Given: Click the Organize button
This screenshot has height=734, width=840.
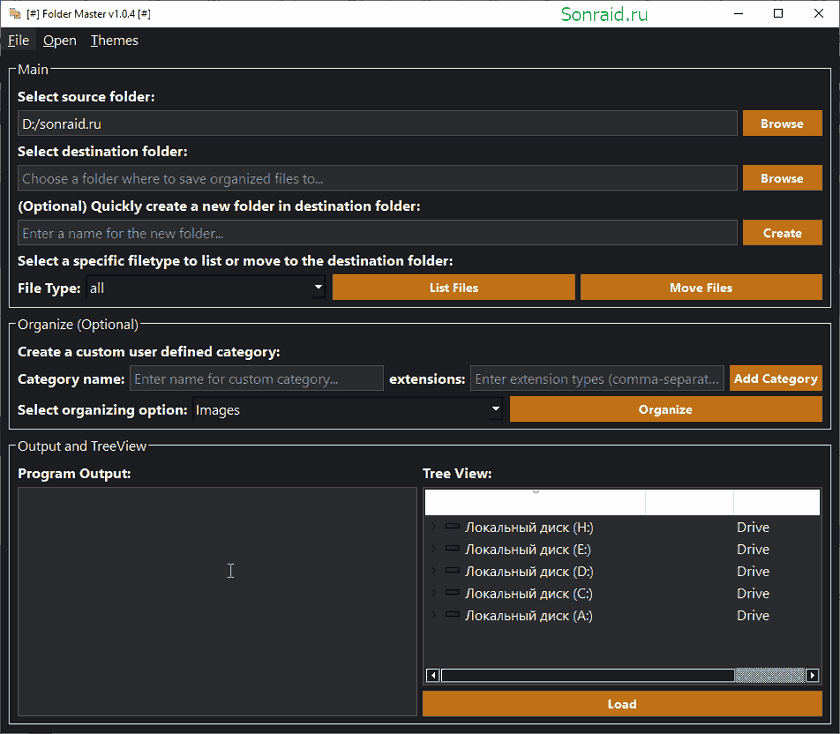Looking at the screenshot, I should tap(665, 409).
